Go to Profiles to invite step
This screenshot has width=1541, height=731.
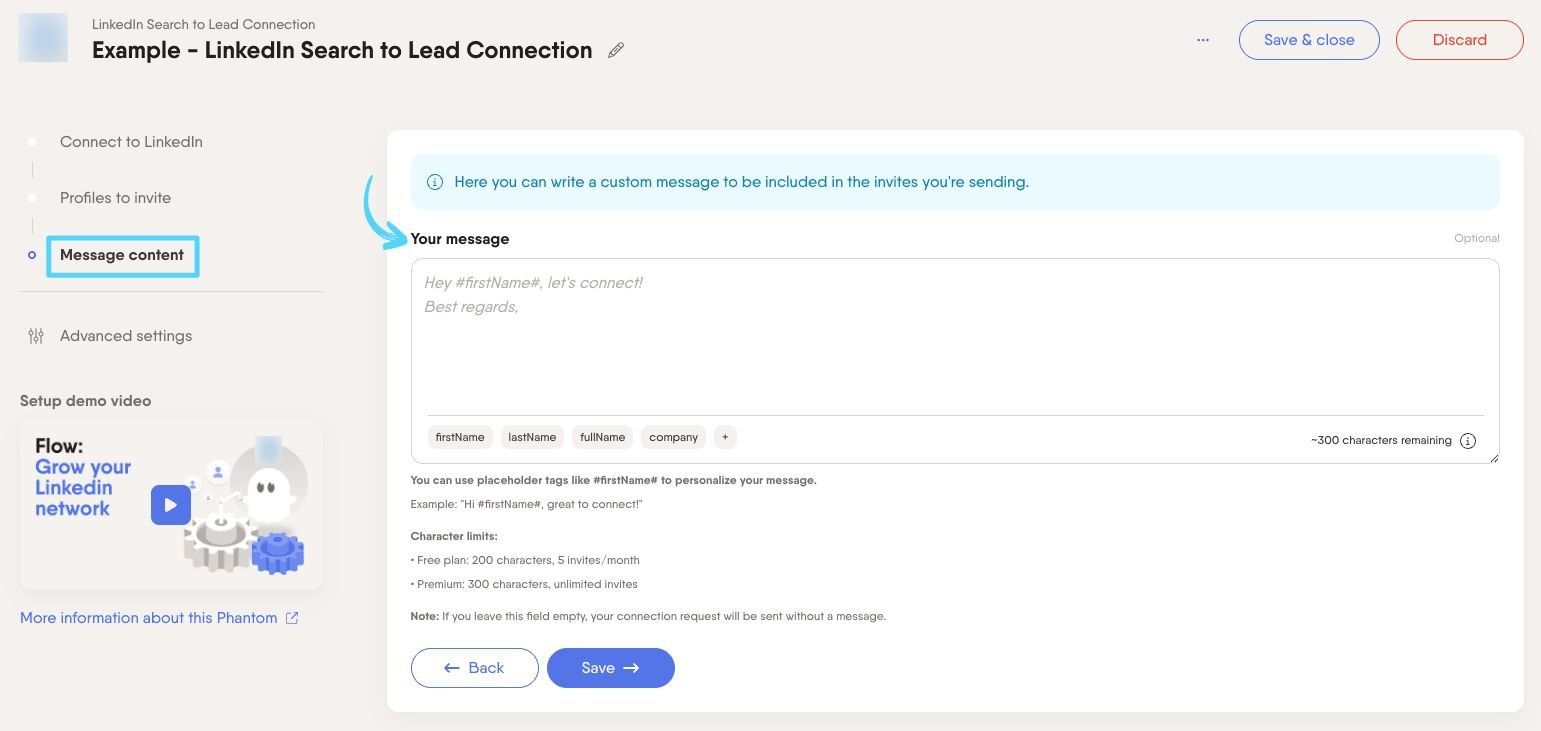tap(115, 198)
